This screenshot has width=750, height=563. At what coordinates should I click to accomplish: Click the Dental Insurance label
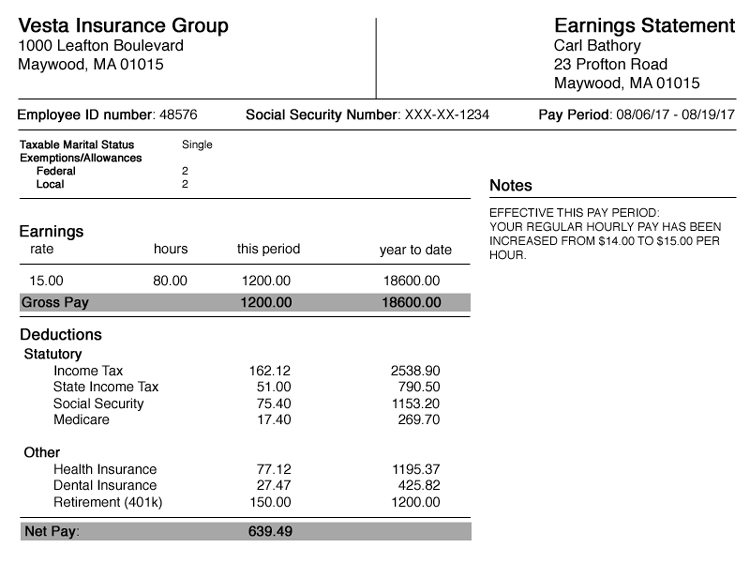click(x=105, y=486)
